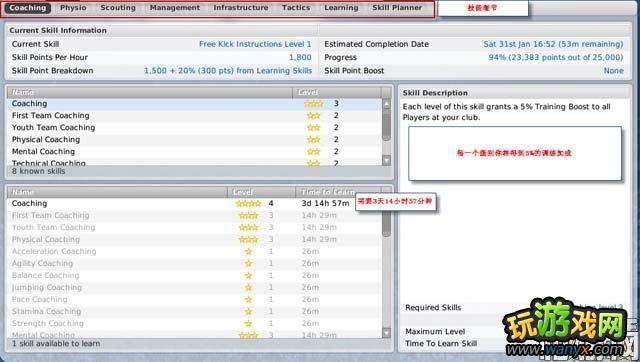Viewport: 640px width, 362px height.
Task: Click the known skills list scroll up arrow
Action: 386,104
